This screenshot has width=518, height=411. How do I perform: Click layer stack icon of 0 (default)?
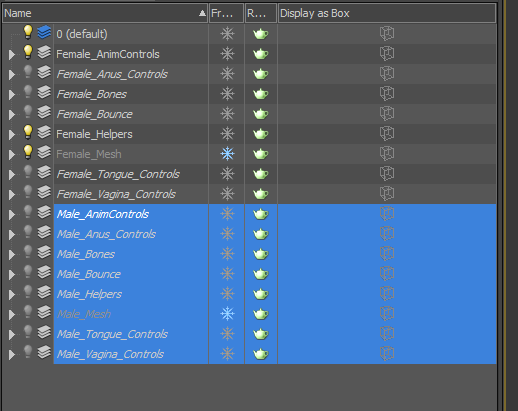click(44, 32)
